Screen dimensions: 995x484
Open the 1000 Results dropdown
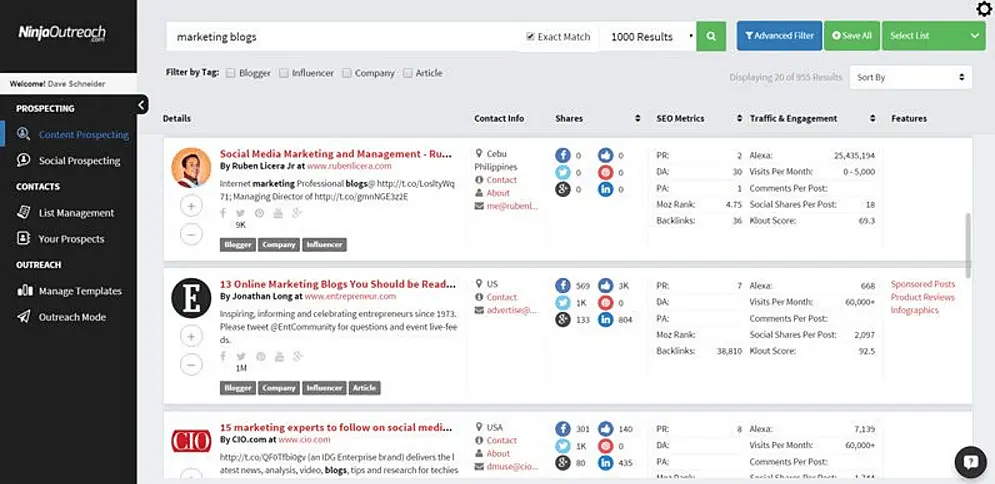[x=652, y=37]
